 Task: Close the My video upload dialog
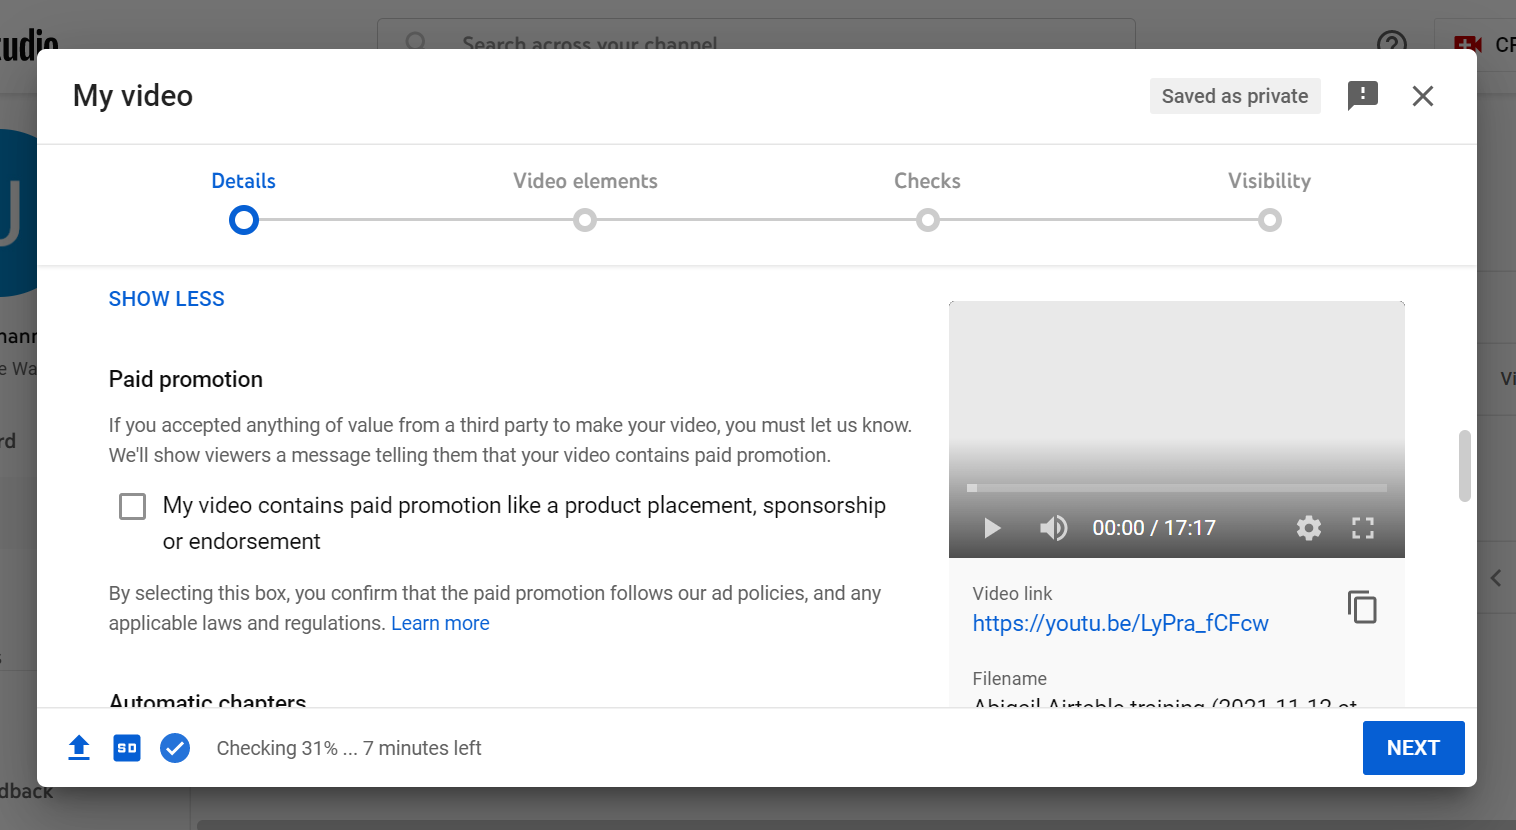pos(1422,96)
